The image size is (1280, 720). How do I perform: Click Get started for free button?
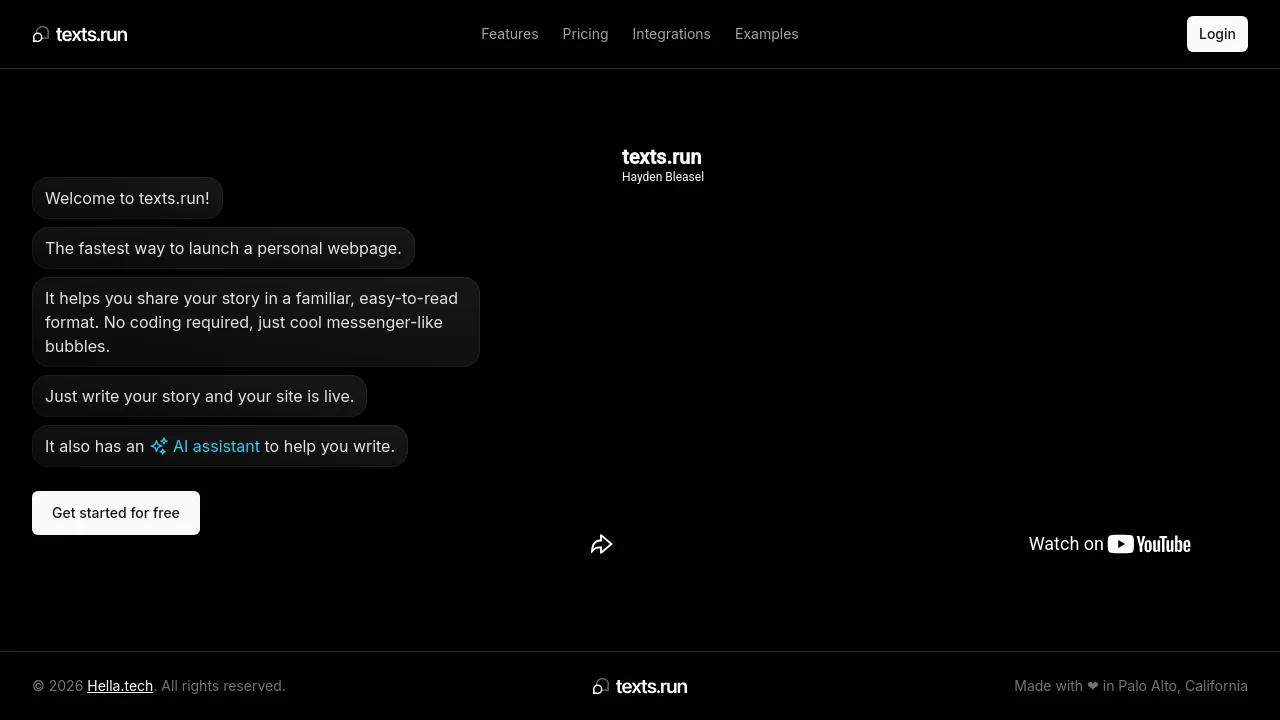pyautogui.click(x=116, y=513)
